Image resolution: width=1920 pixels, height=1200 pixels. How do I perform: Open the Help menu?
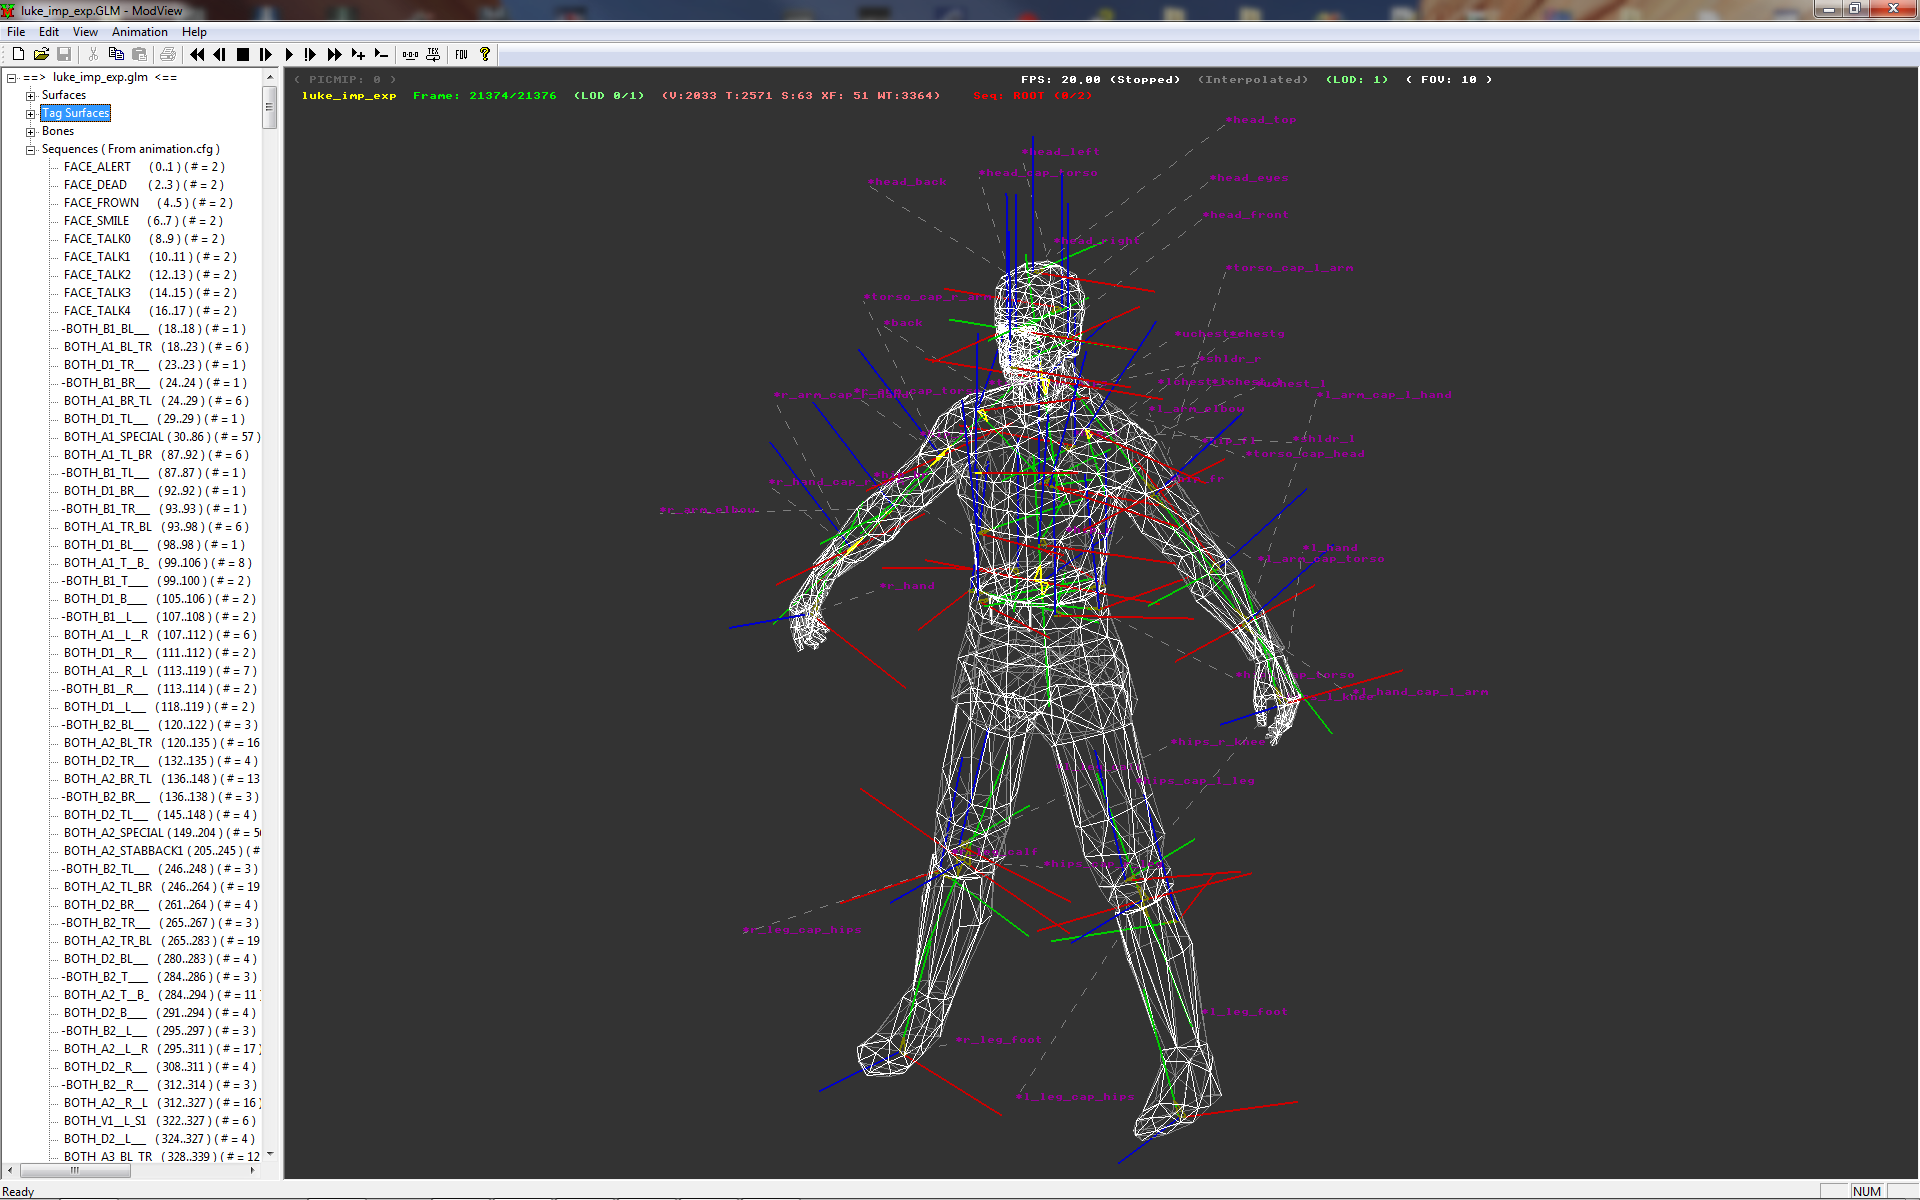(x=194, y=32)
